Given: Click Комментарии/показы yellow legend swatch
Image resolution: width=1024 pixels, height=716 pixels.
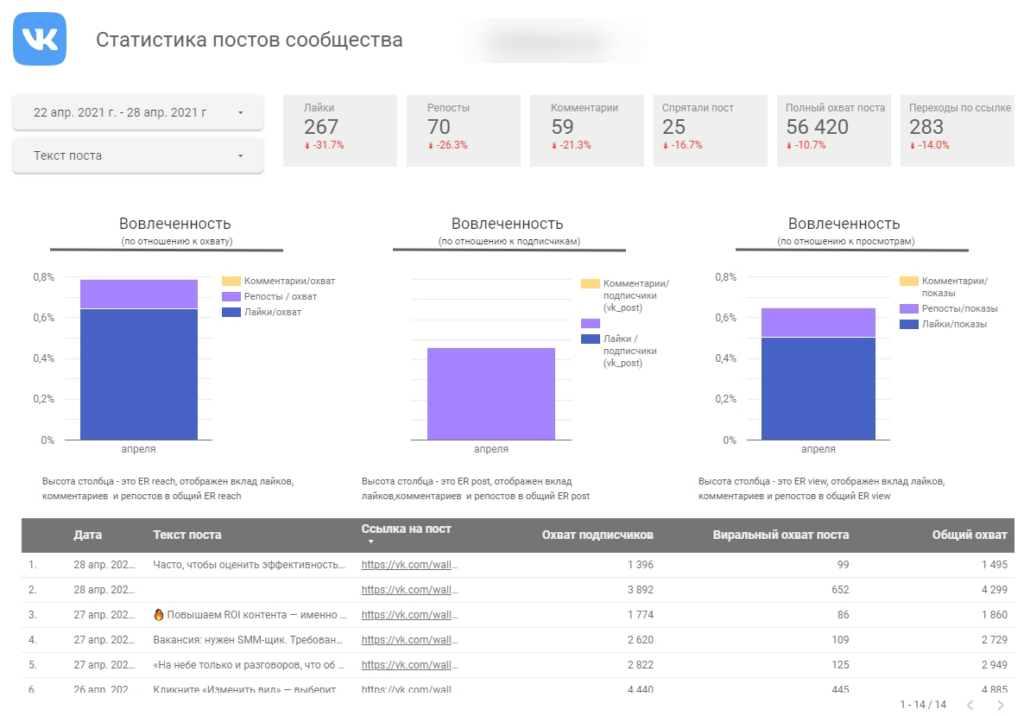Looking at the screenshot, I should pyautogui.click(x=909, y=281).
